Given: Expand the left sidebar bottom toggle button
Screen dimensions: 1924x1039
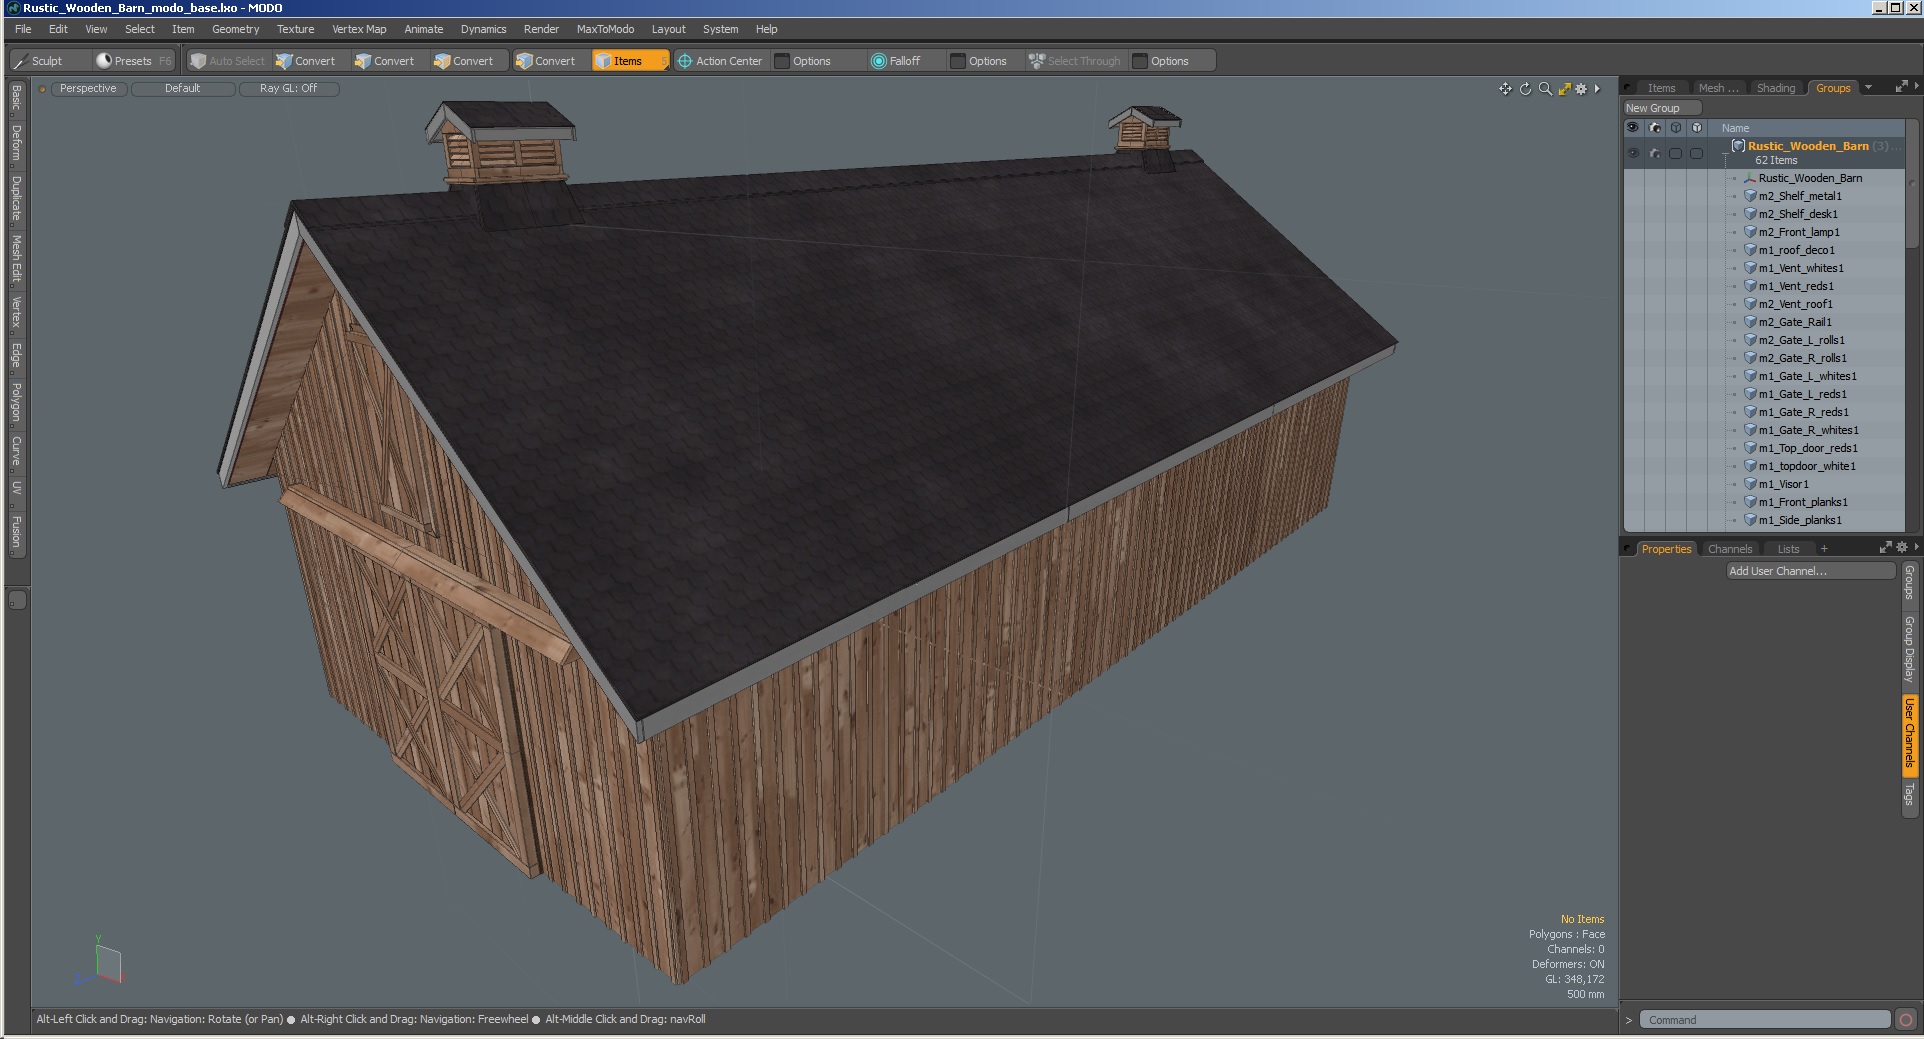Looking at the screenshot, I should (x=17, y=600).
